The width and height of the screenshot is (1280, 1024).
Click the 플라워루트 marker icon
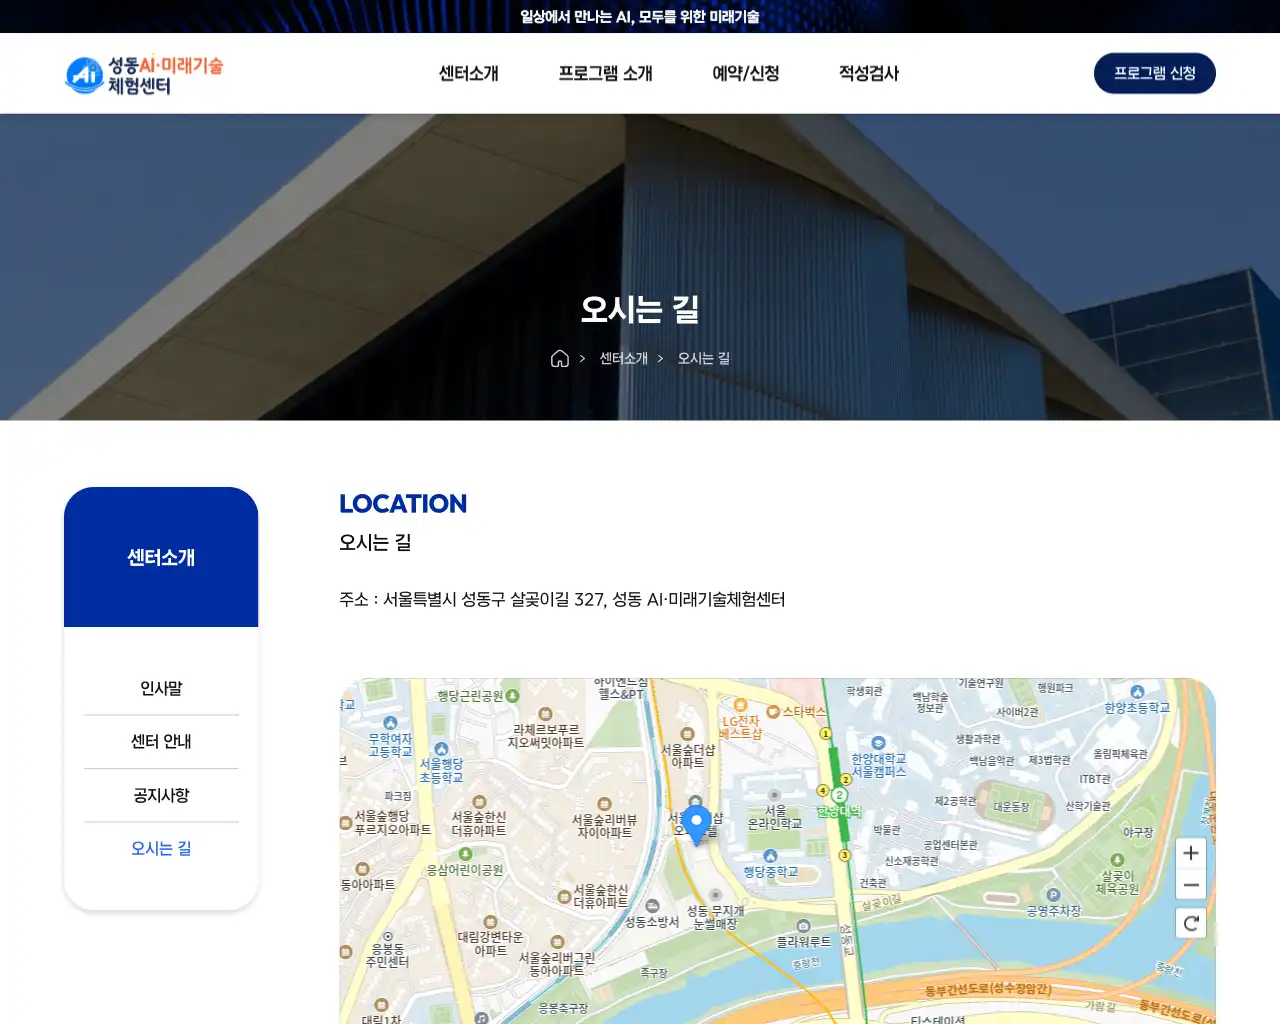click(x=803, y=926)
